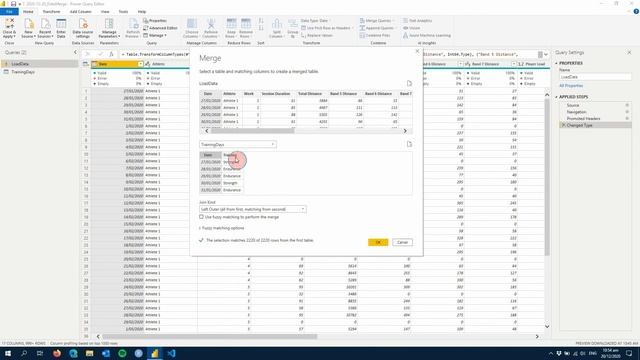Close the Query Settings pane
Image resolution: width=640 pixels, height=360 pixels.
629,53
